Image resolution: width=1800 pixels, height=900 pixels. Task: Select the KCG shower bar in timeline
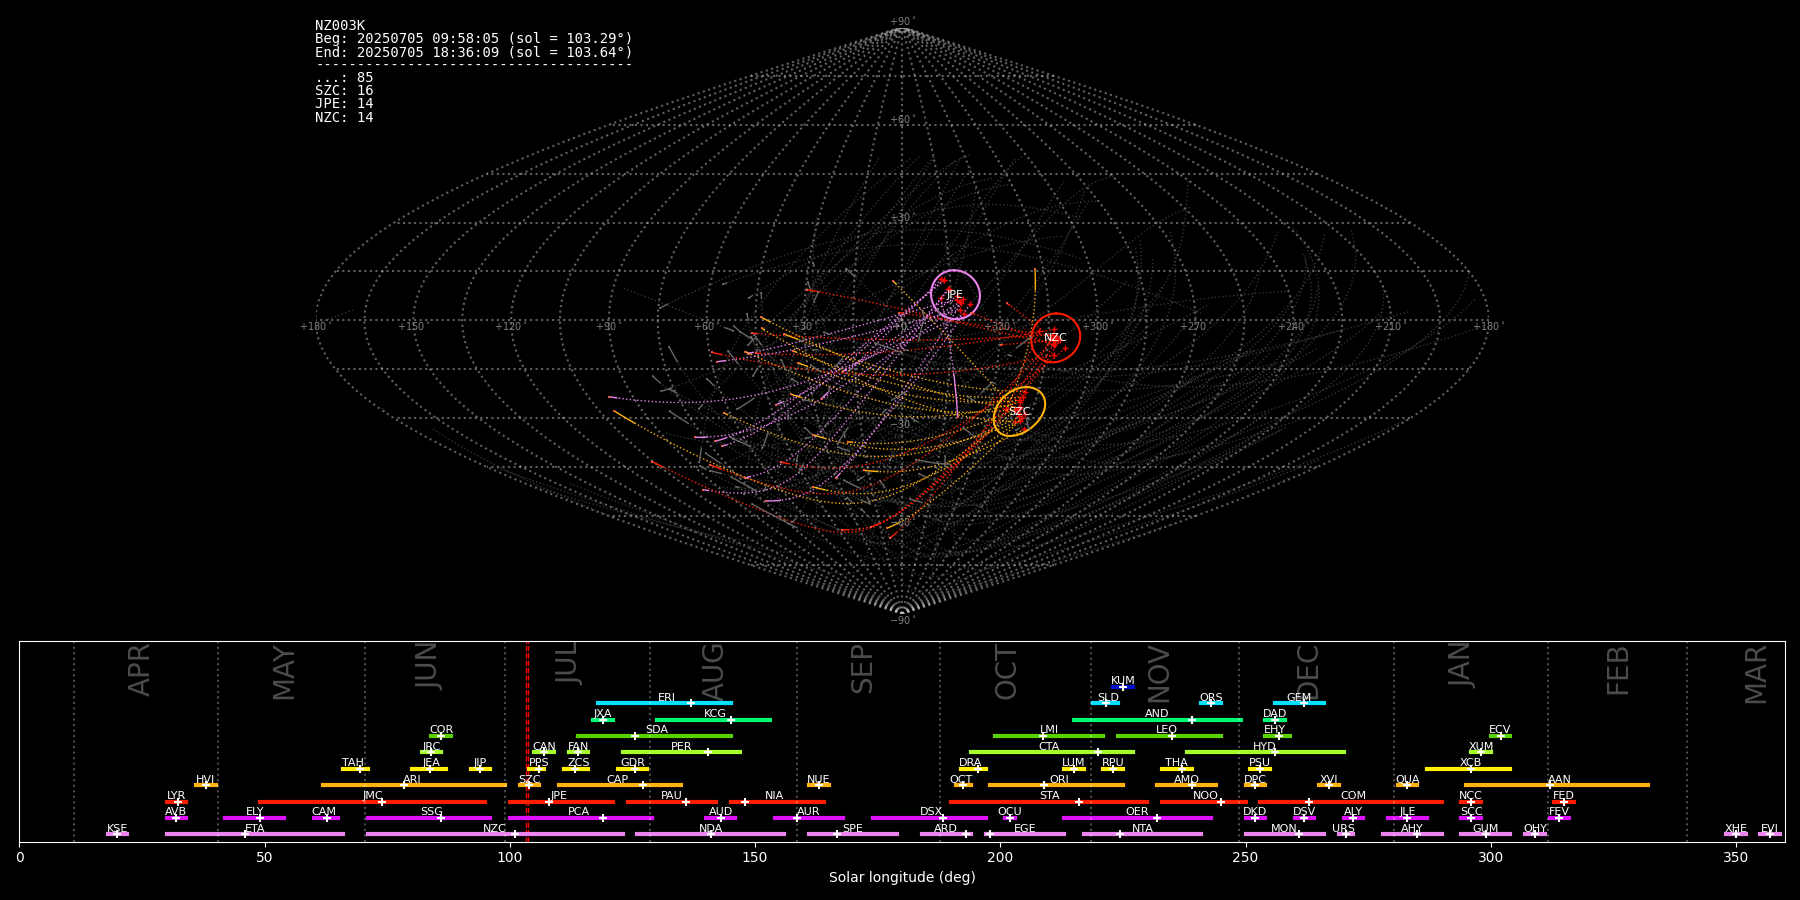tap(713, 719)
